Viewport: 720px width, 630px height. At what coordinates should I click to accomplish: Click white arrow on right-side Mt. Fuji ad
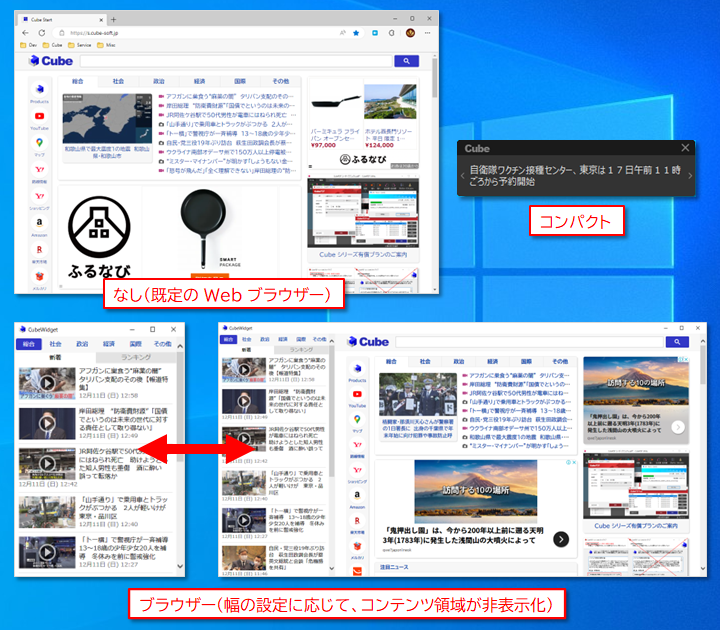pyautogui.click(x=678, y=428)
